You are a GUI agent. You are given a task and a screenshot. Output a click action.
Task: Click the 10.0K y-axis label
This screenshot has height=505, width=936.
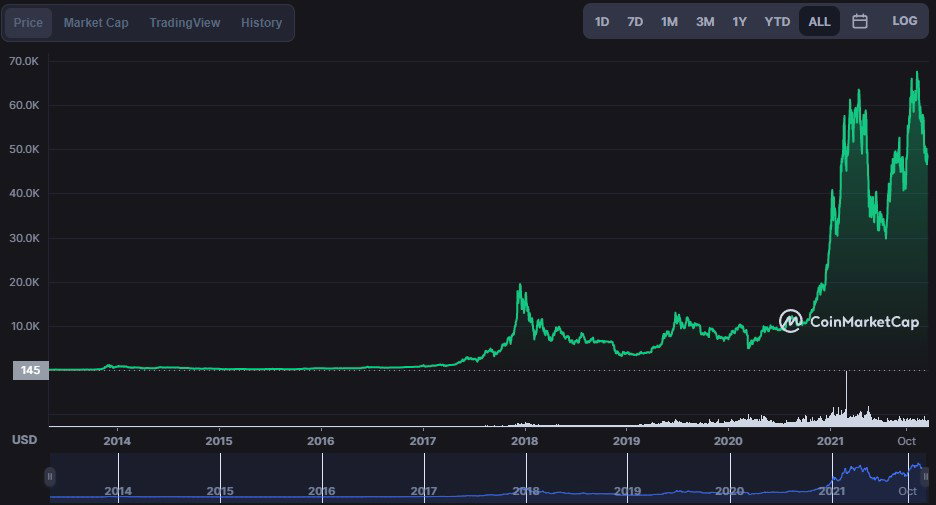pyautogui.click(x=24, y=326)
